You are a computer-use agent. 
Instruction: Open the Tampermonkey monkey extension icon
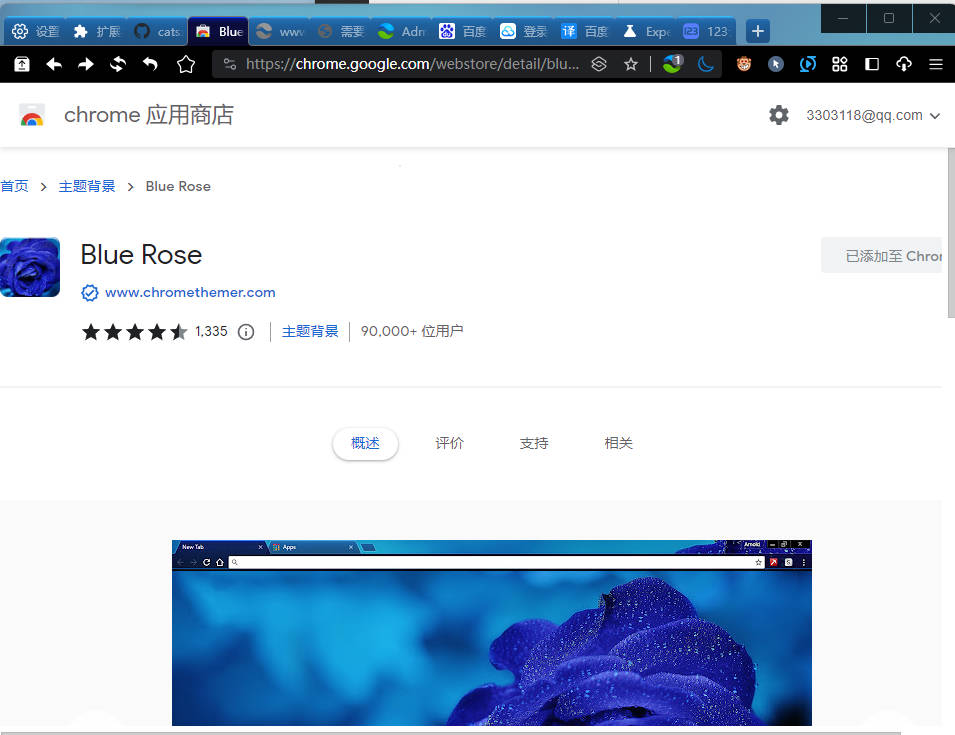(x=744, y=64)
